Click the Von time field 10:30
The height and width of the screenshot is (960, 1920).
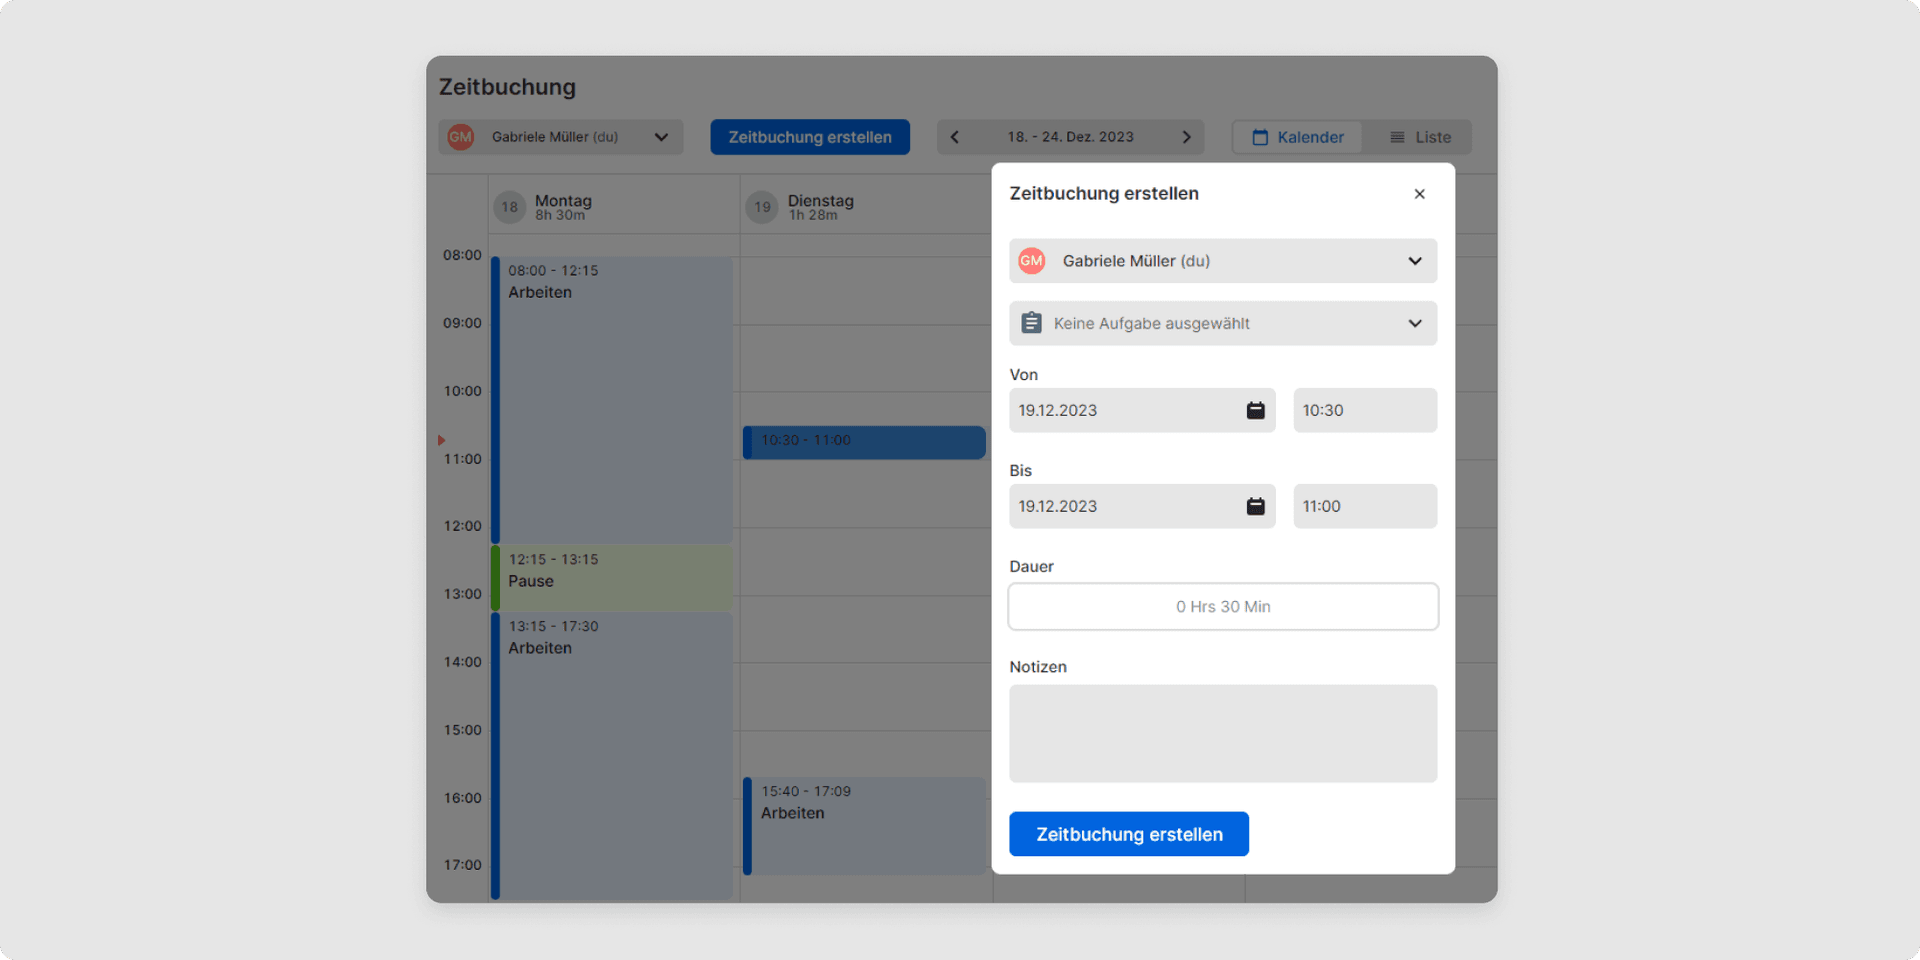tap(1365, 410)
